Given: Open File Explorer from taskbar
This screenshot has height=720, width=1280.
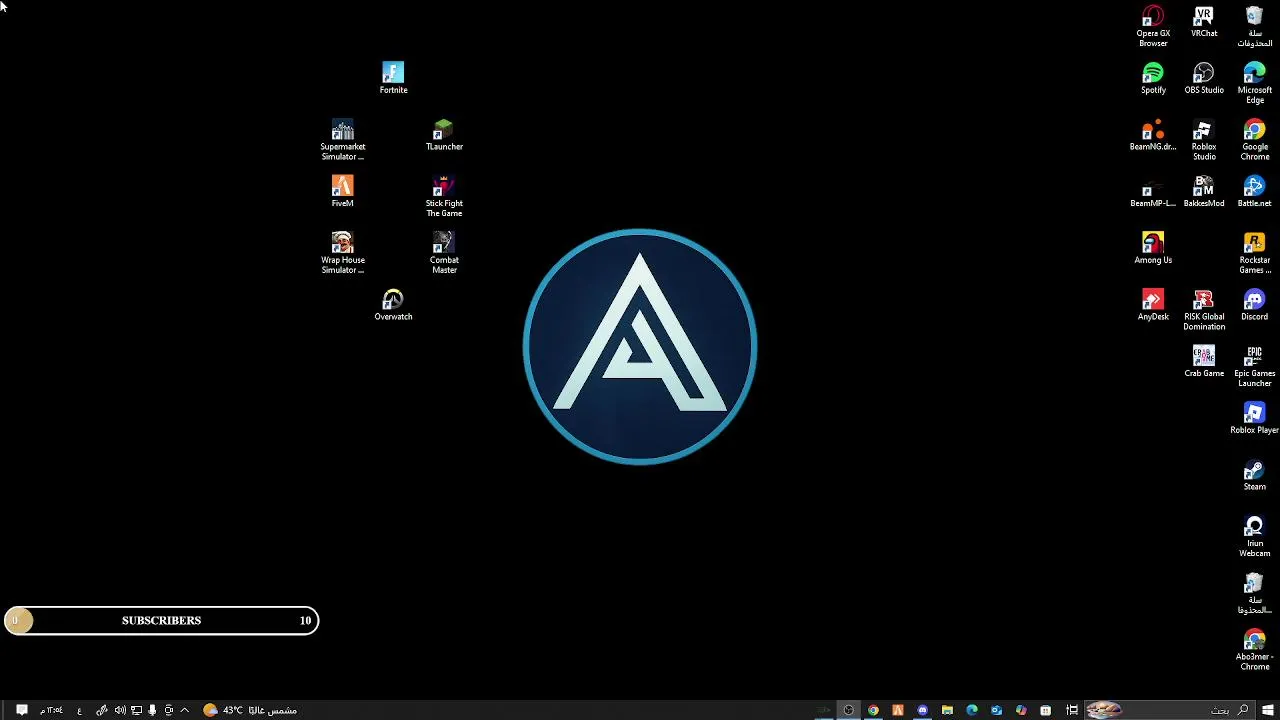Looking at the screenshot, I should tap(947, 710).
